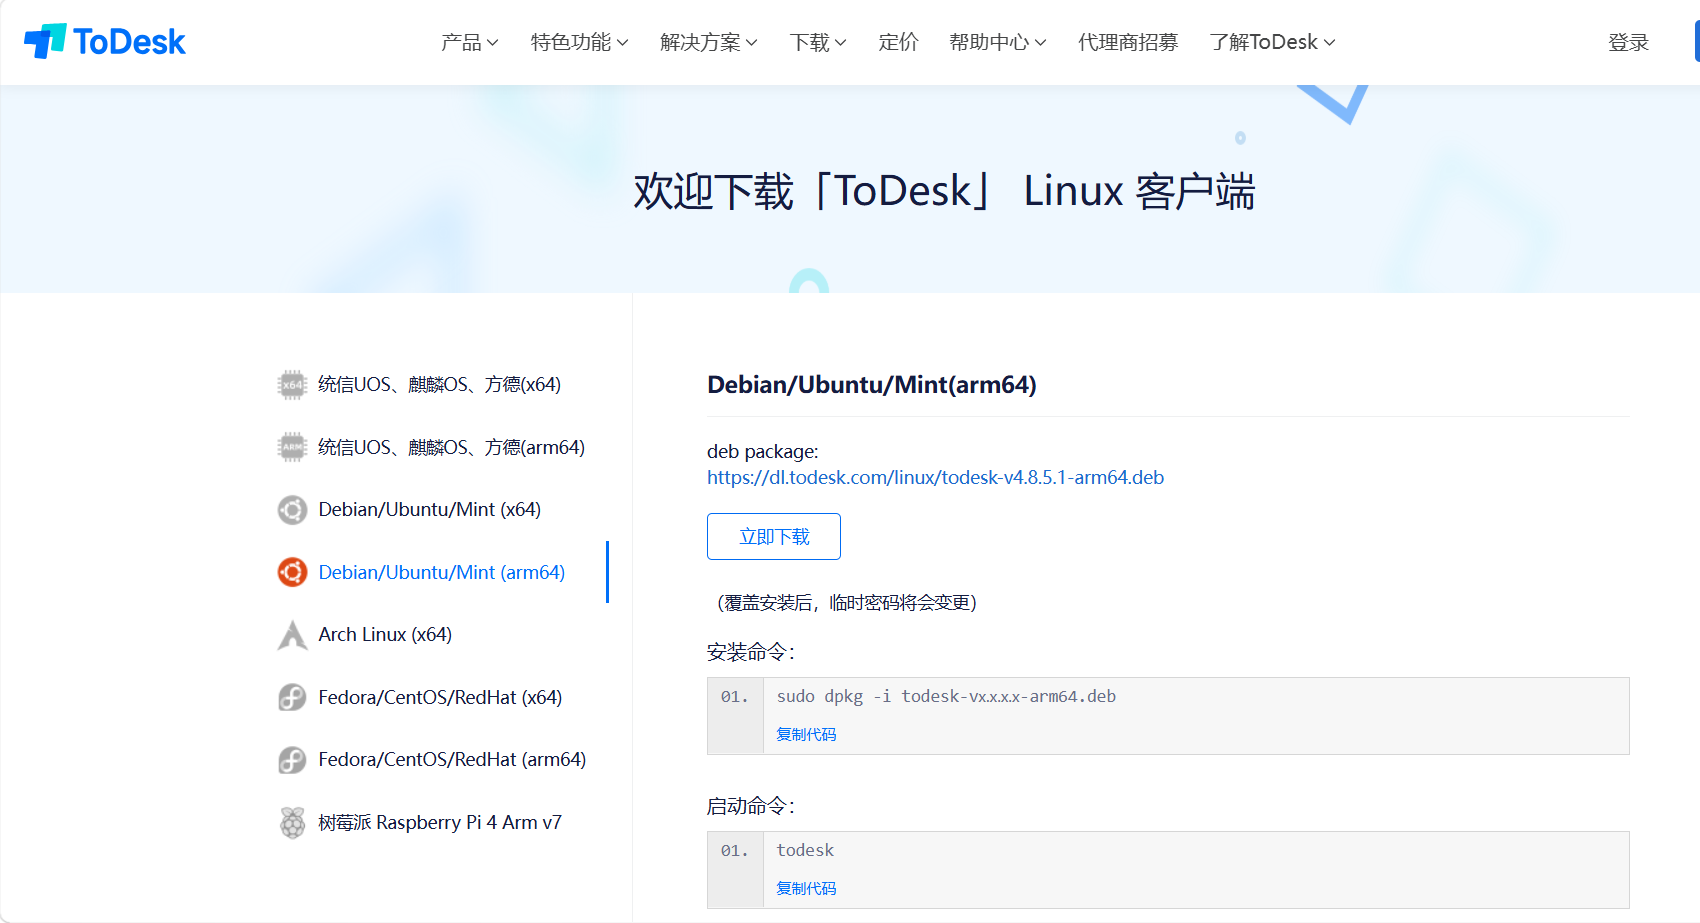The height and width of the screenshot is (923, 1700).
Task: Choose Fedora/CentOS/RedHat (x64) in the sidebar
Action: coord(440,697)
